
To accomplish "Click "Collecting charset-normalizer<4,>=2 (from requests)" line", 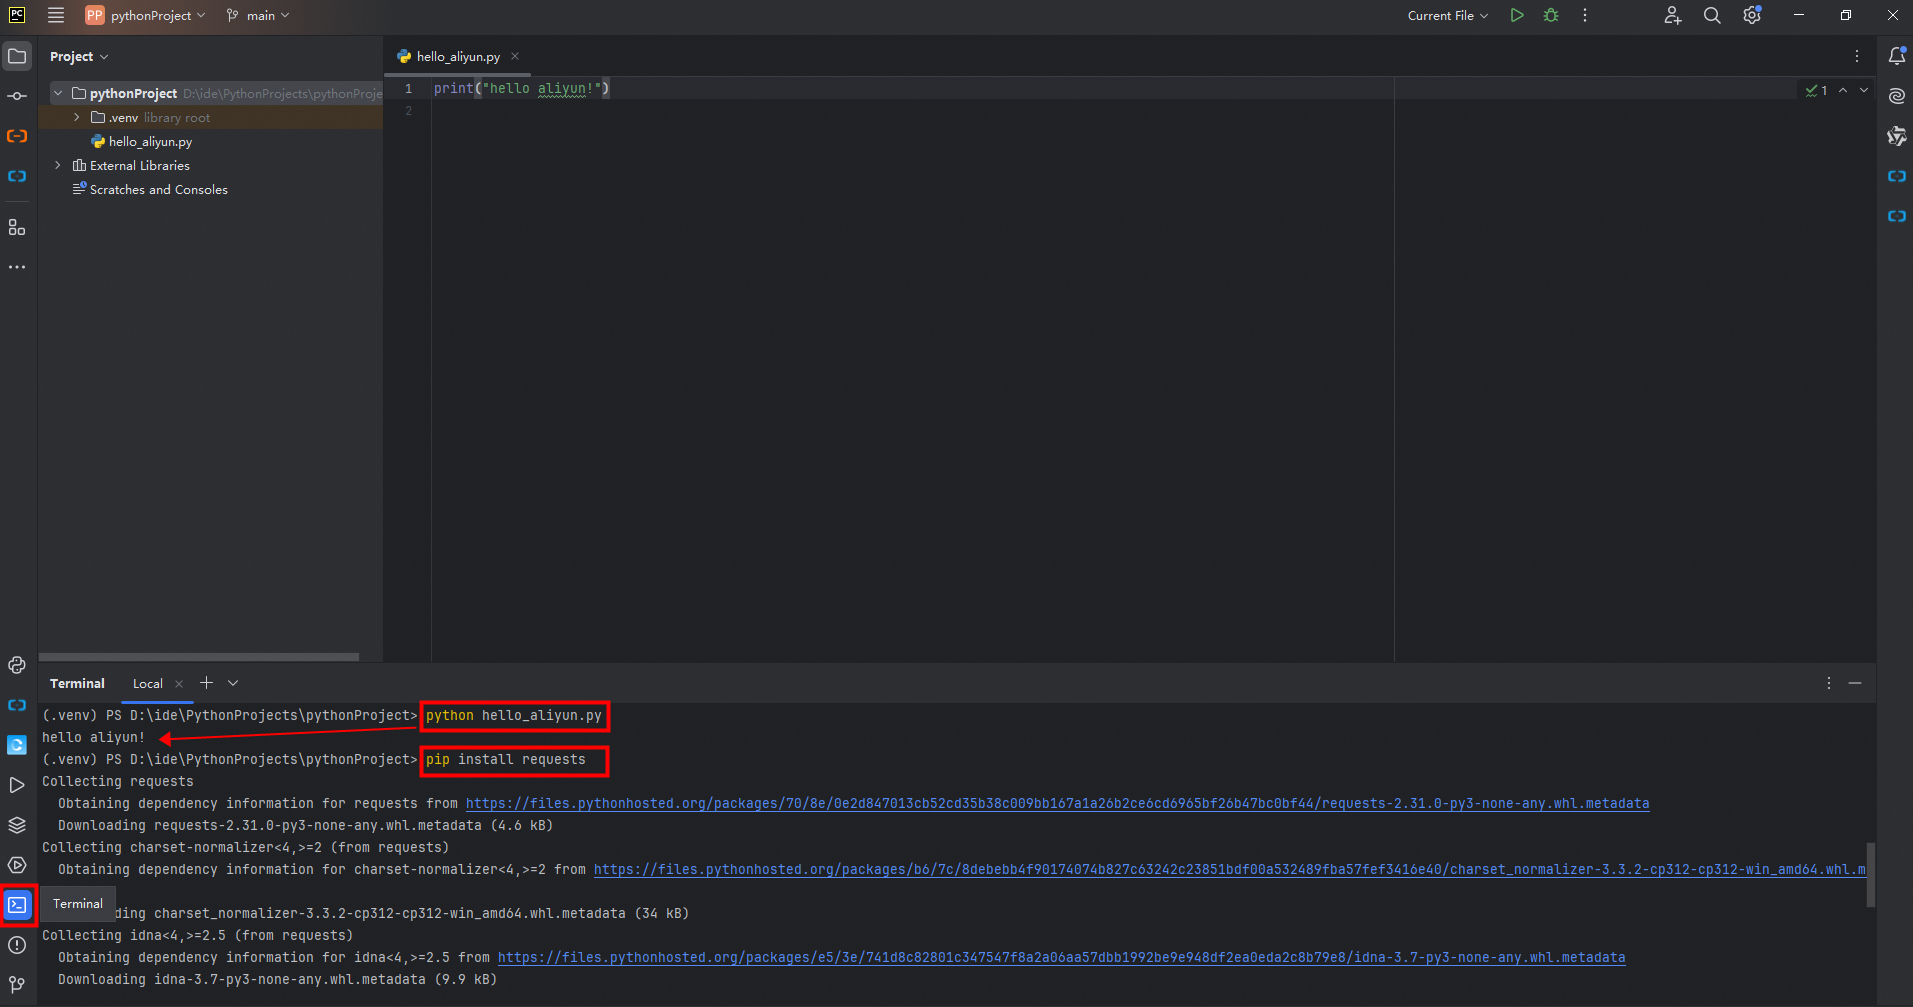I will 245,847.
